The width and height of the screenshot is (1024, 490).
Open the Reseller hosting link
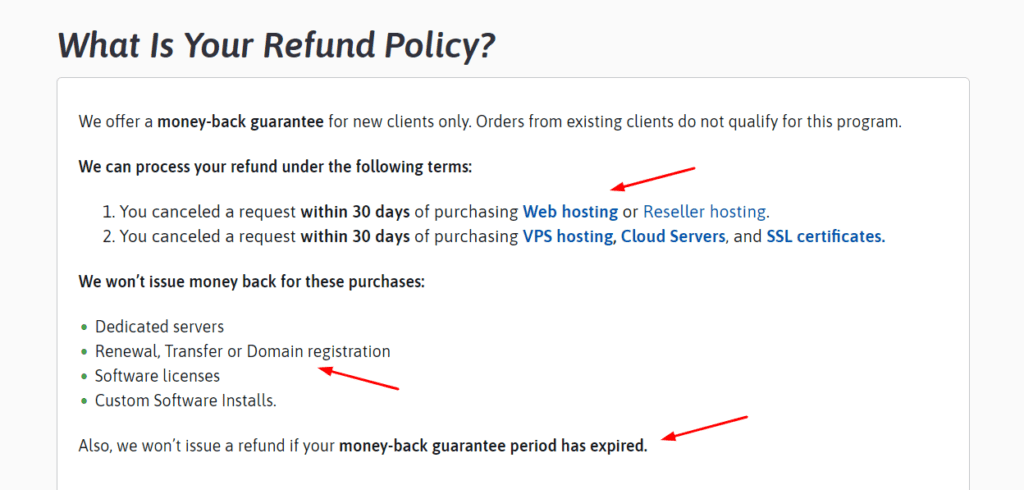point(704,212)
